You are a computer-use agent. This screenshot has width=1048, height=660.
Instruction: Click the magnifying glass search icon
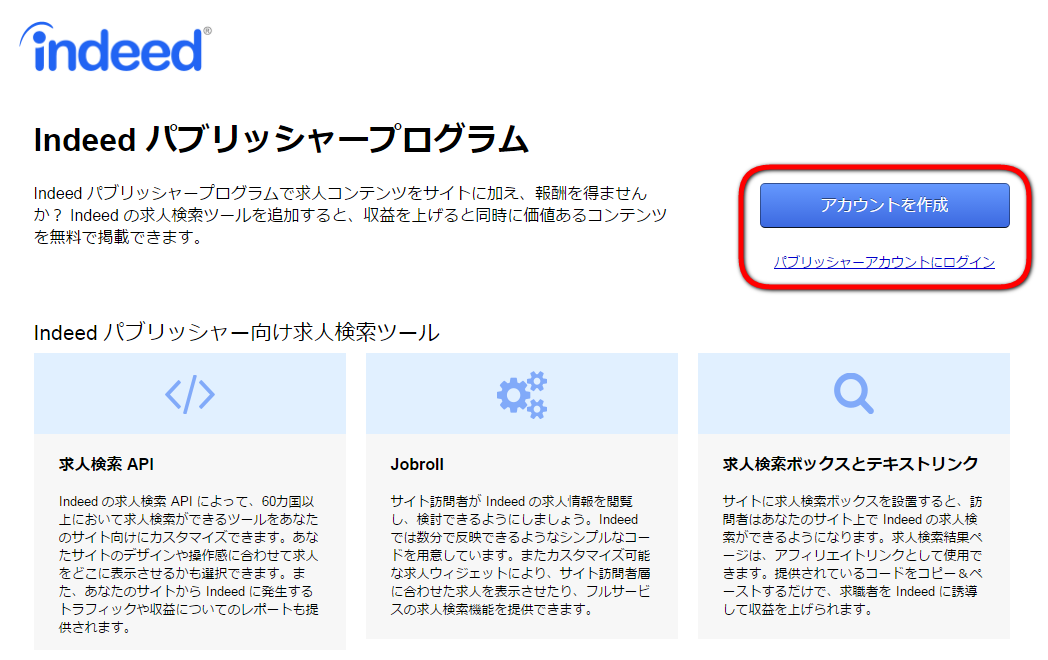[854, 393]
